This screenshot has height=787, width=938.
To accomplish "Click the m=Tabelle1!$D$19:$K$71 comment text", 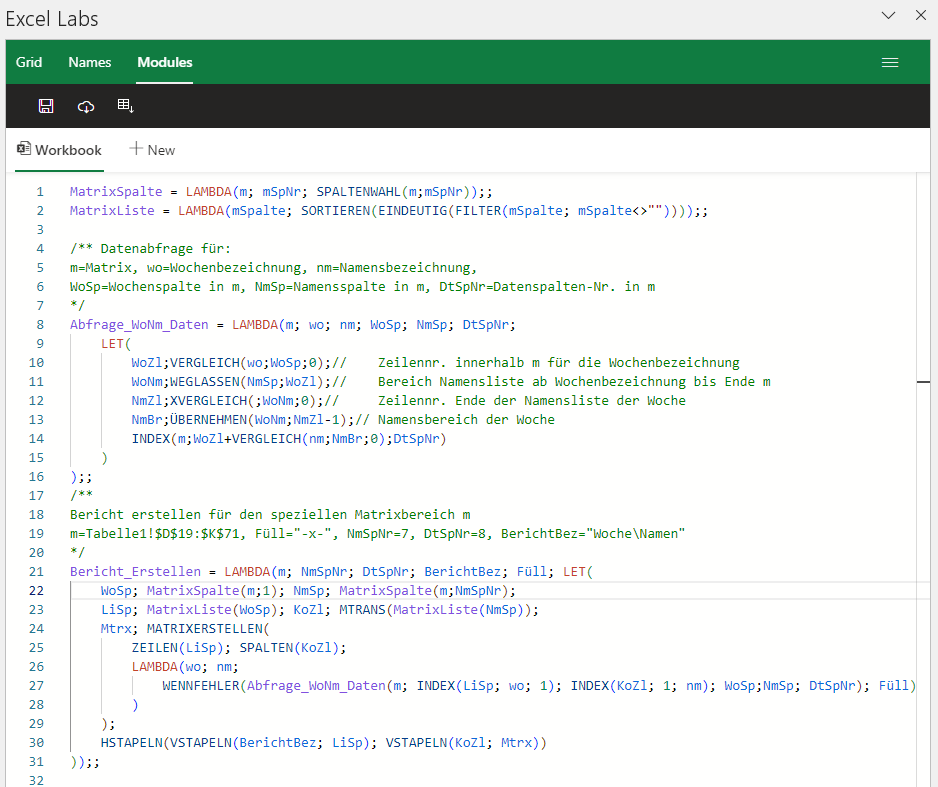I will point(157,534).
